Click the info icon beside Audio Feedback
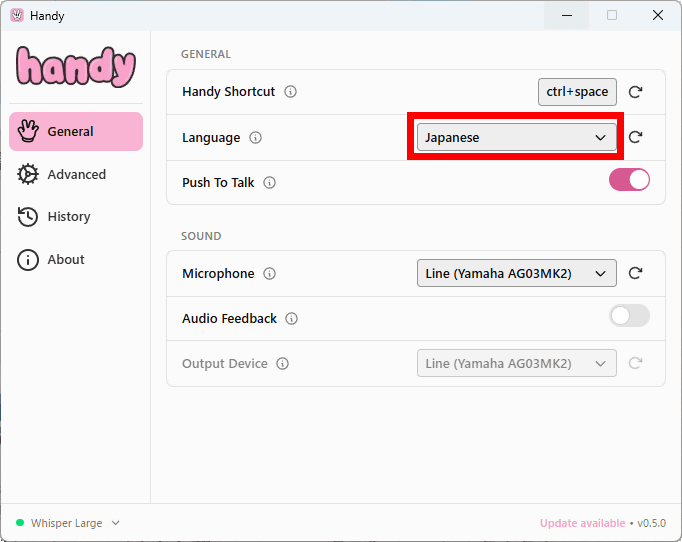The image size is (682, 542). pyautogui.click(x=291, y=319)
